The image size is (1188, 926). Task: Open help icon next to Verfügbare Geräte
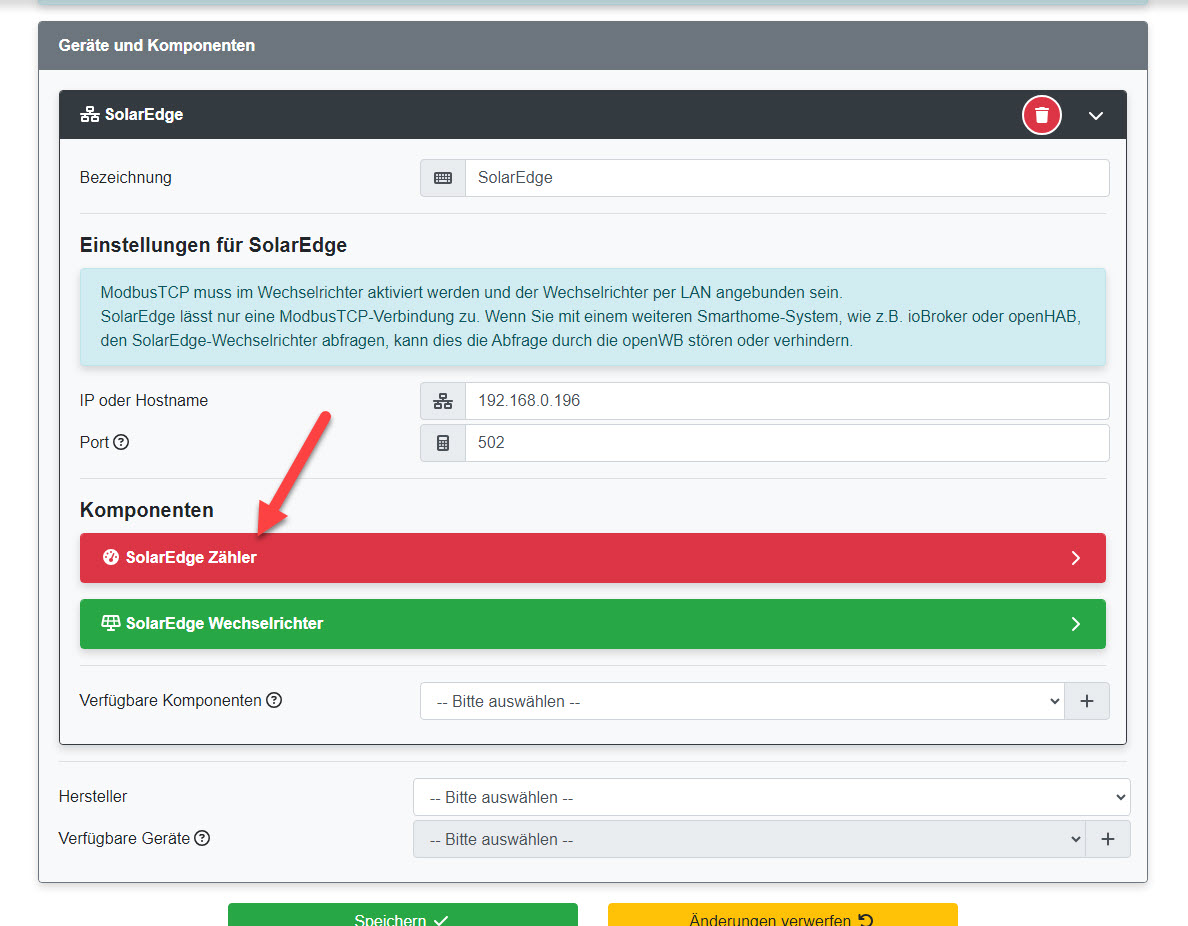click(202, 838)
